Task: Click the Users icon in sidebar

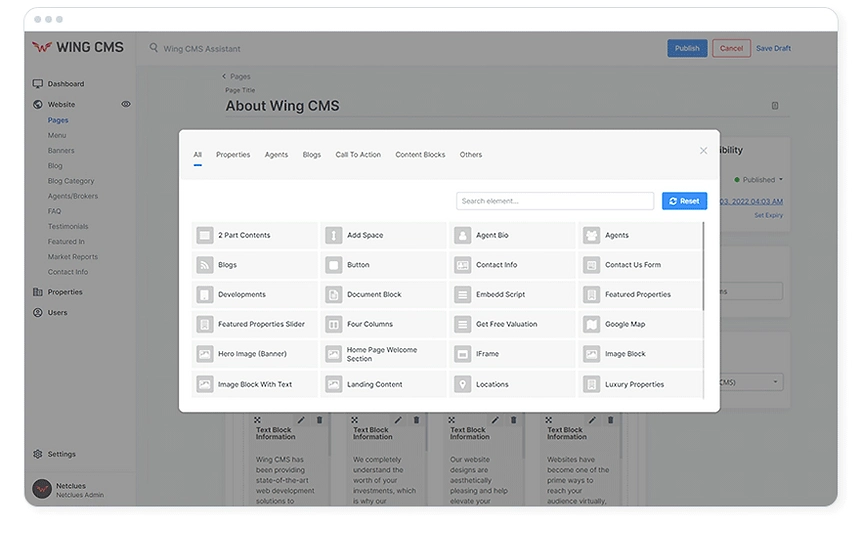Action: [x=37, y=312]
